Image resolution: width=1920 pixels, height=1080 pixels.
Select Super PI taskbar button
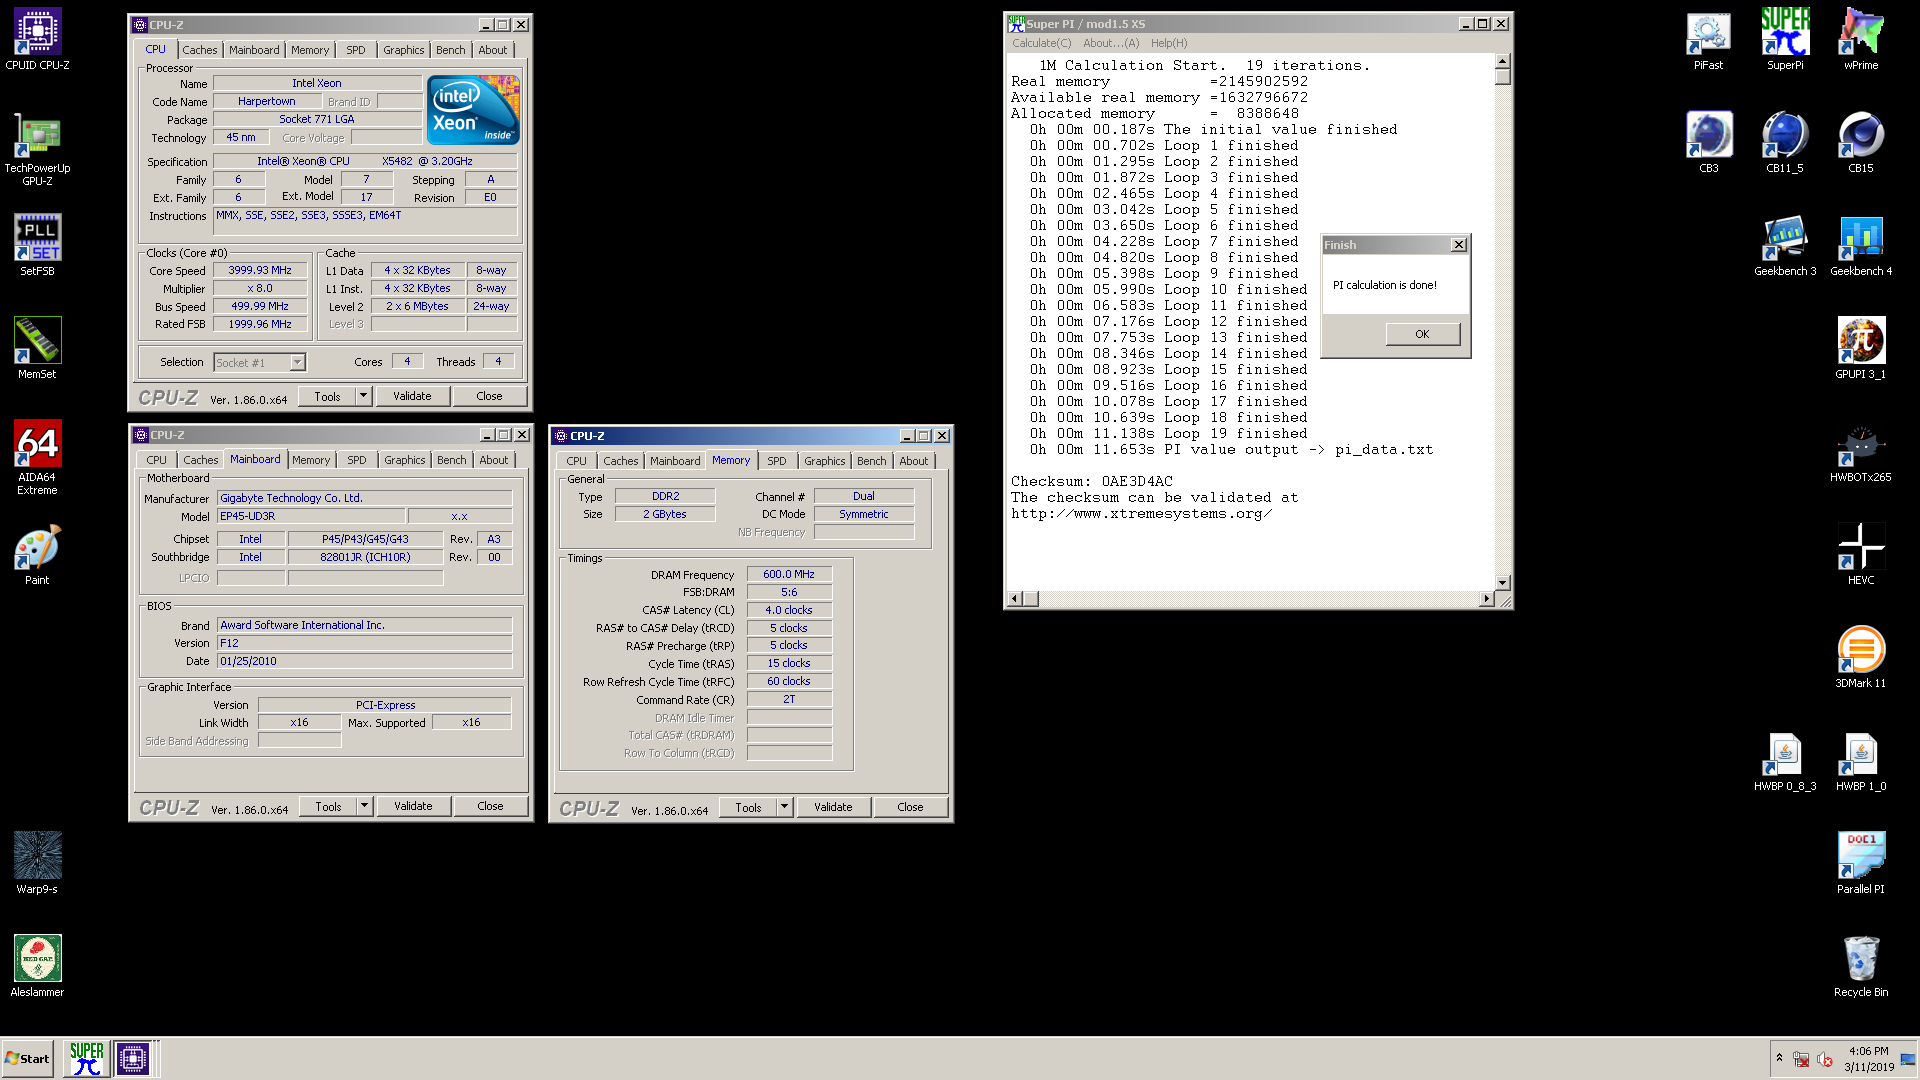(x=87, y=1058)
